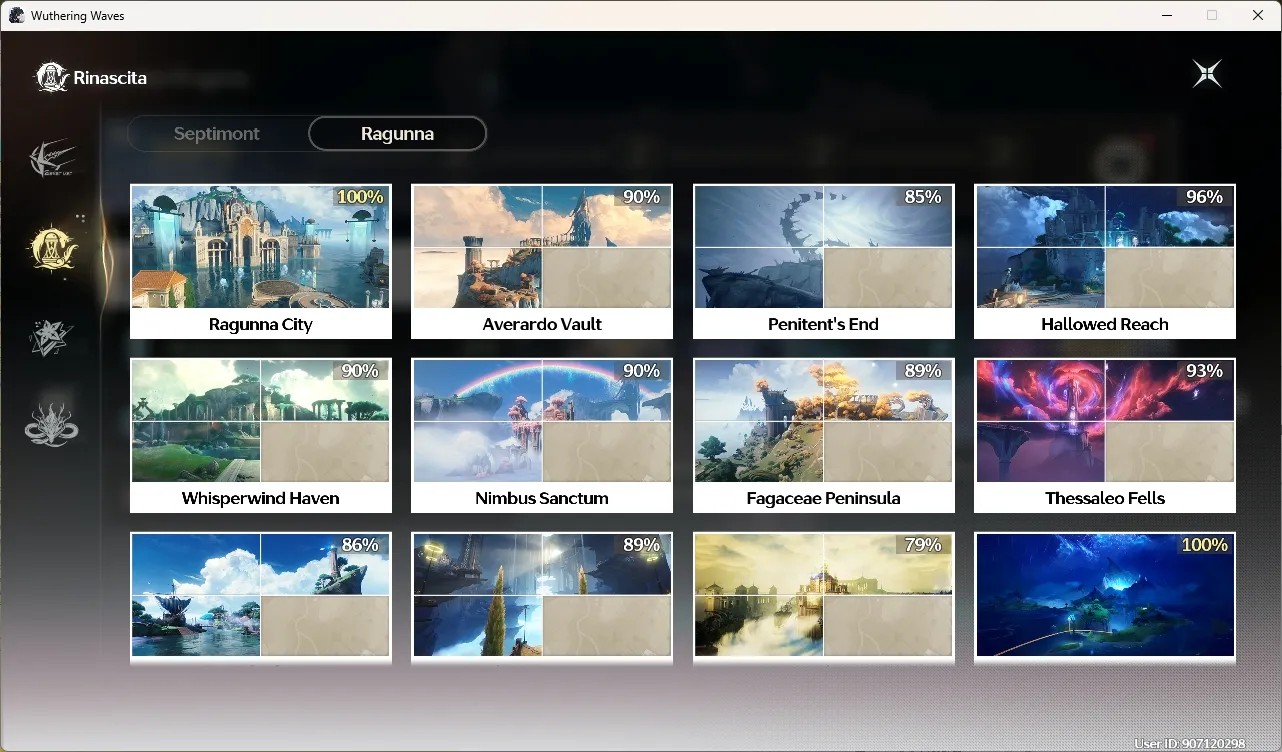Open the Hallowed Reach area card
Screen dimensions: 1282x752
[1105, 261]
